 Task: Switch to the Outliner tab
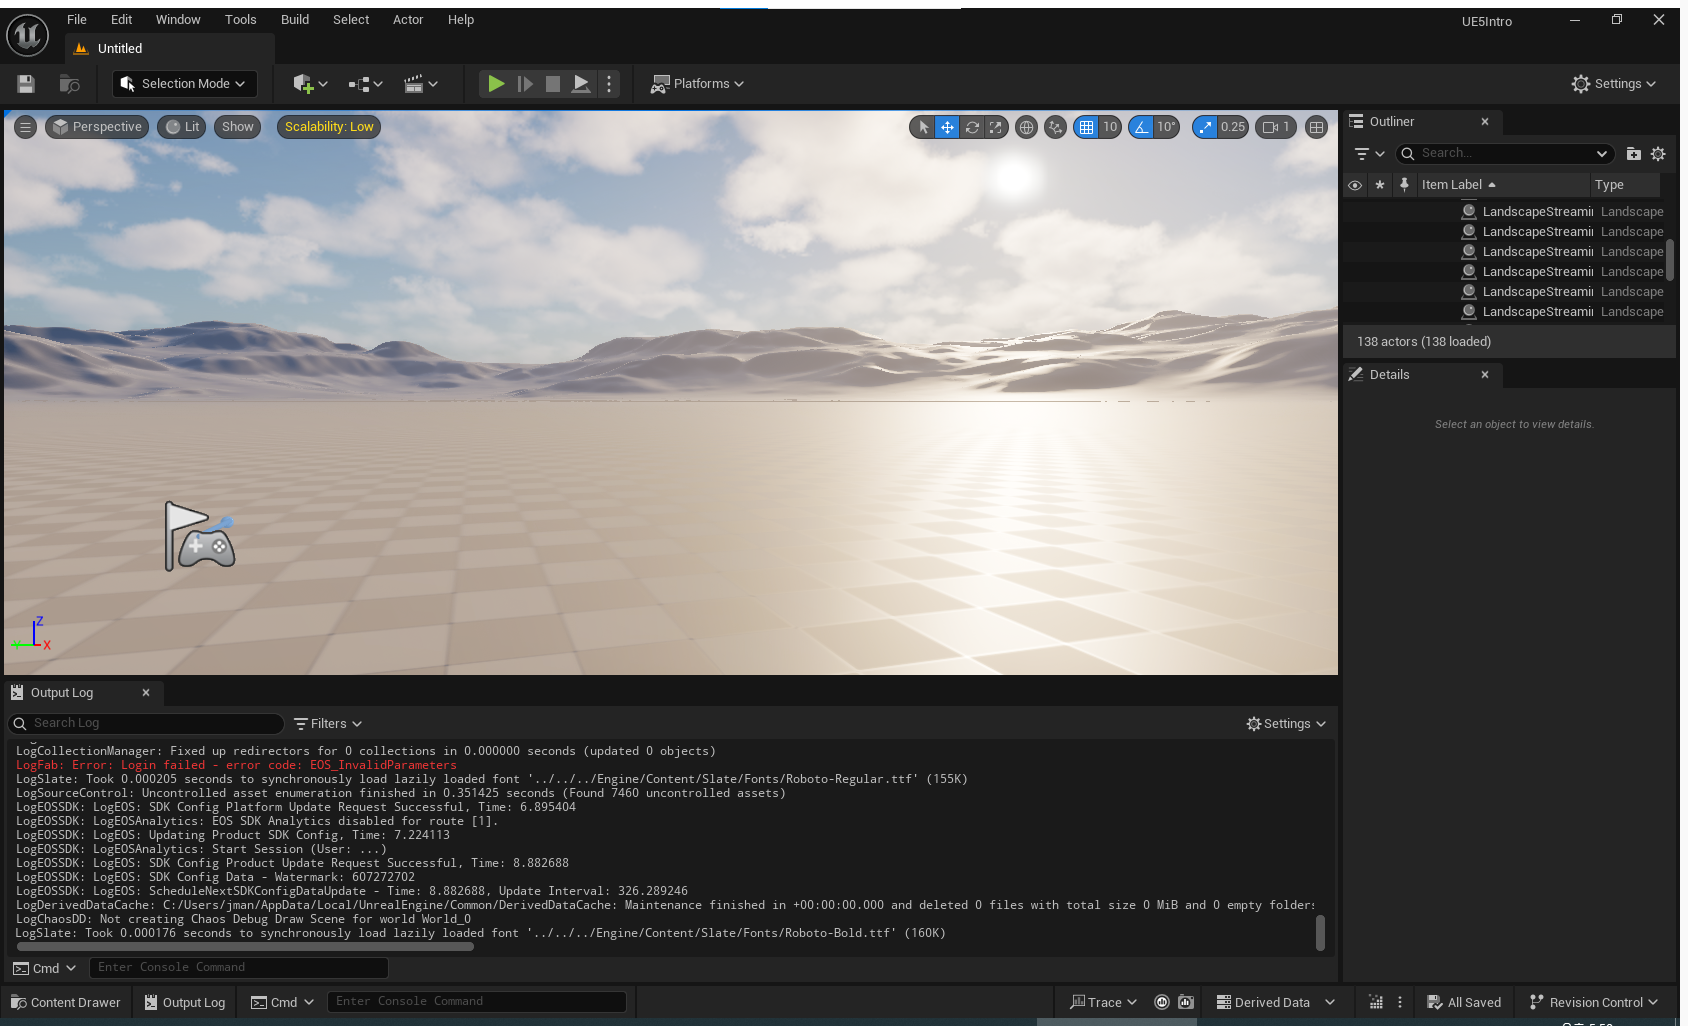(1420, 122)
